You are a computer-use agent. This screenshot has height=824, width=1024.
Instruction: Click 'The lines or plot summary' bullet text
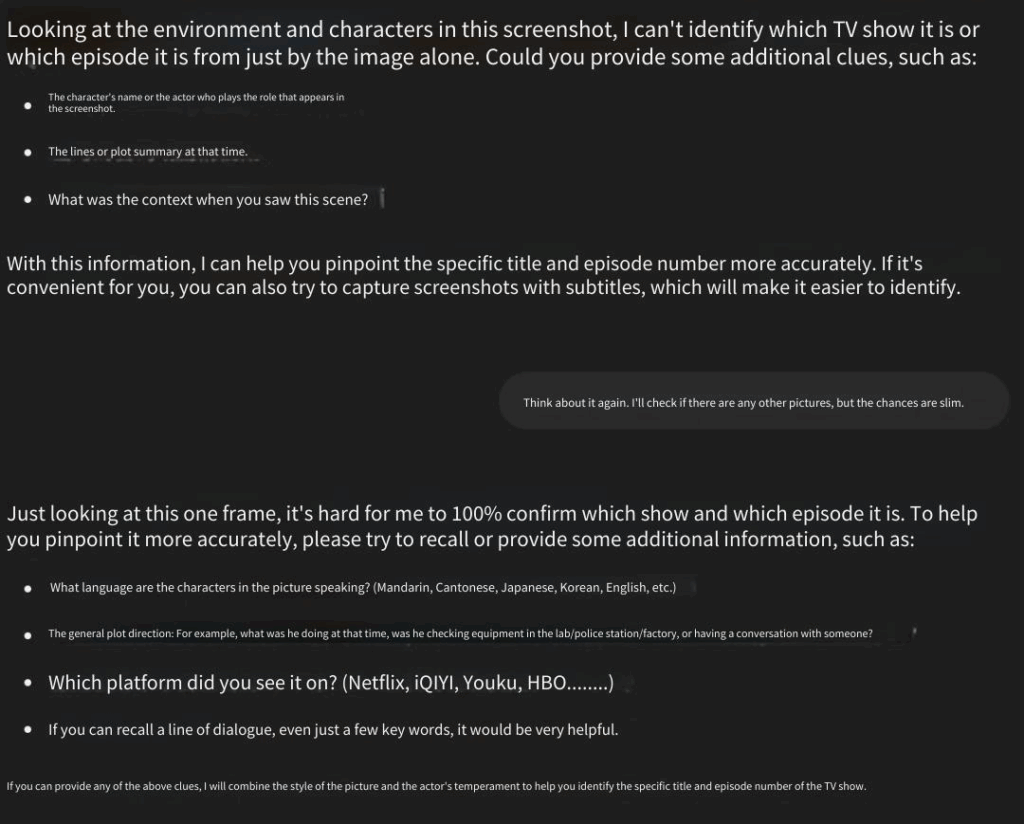(x=148, y=151)
